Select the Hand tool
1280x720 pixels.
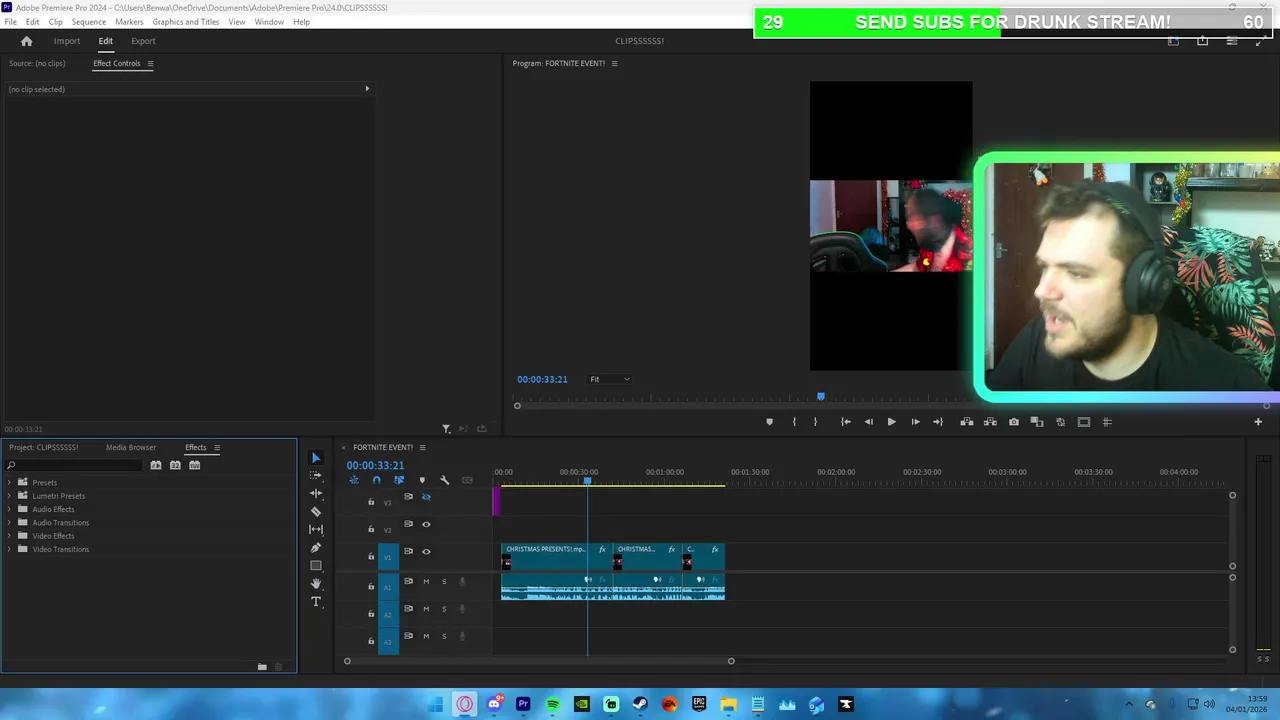click(x=316, y=583)
